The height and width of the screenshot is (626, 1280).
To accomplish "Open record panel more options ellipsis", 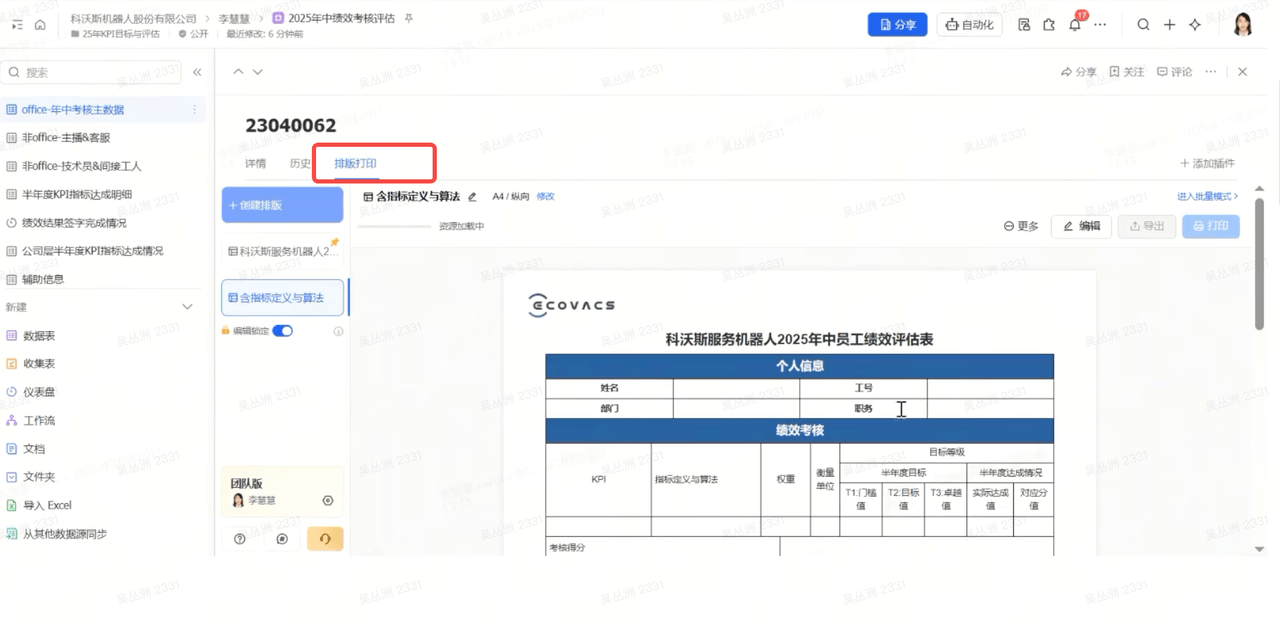I will click(1211, 72).
